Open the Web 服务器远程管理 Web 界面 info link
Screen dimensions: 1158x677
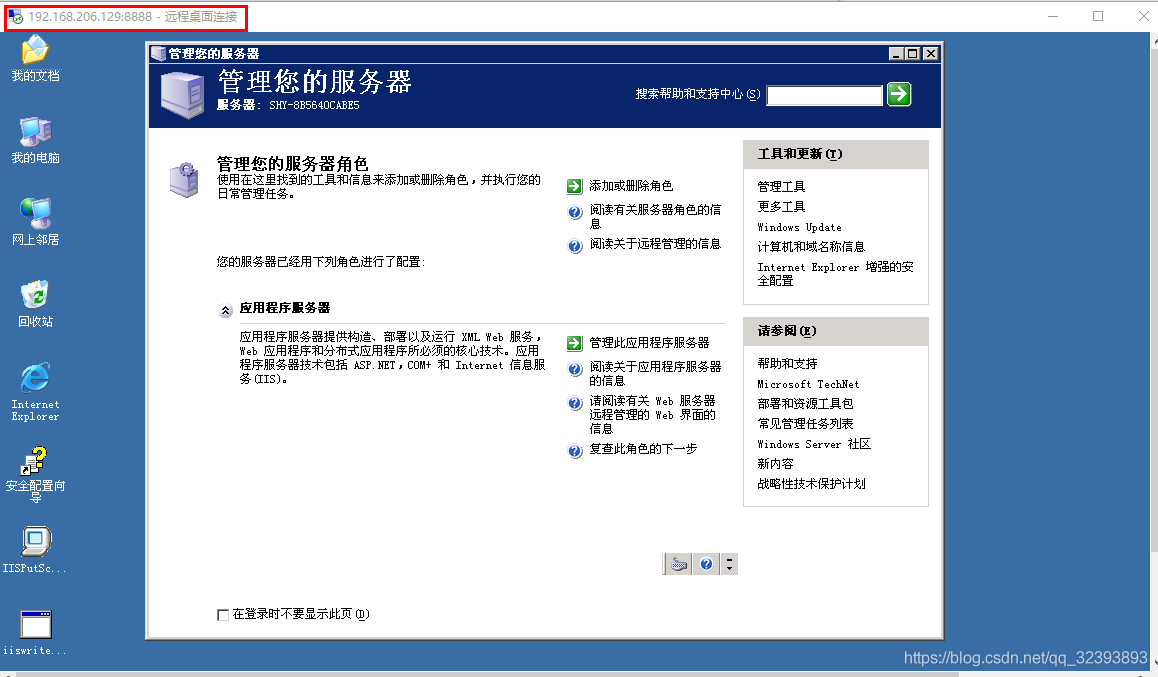pos(652,414)
